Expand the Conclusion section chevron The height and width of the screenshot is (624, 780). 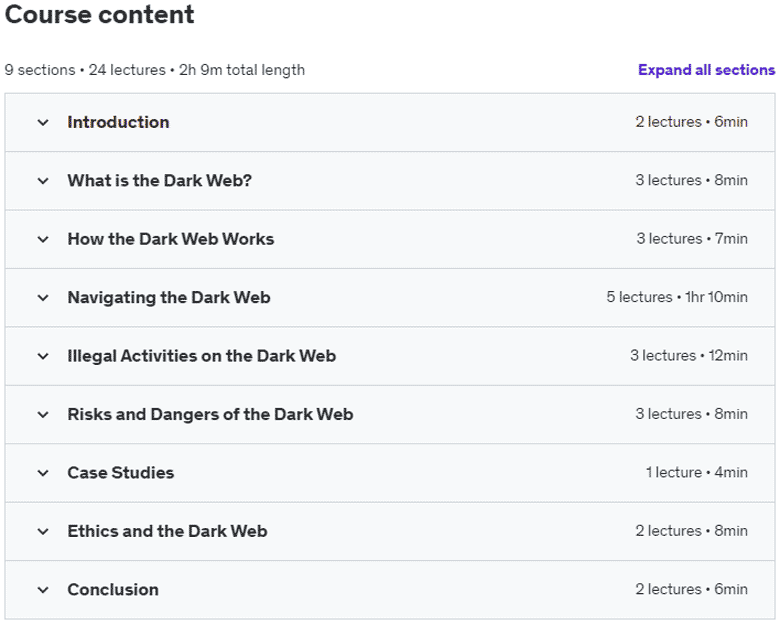point(43,590)
